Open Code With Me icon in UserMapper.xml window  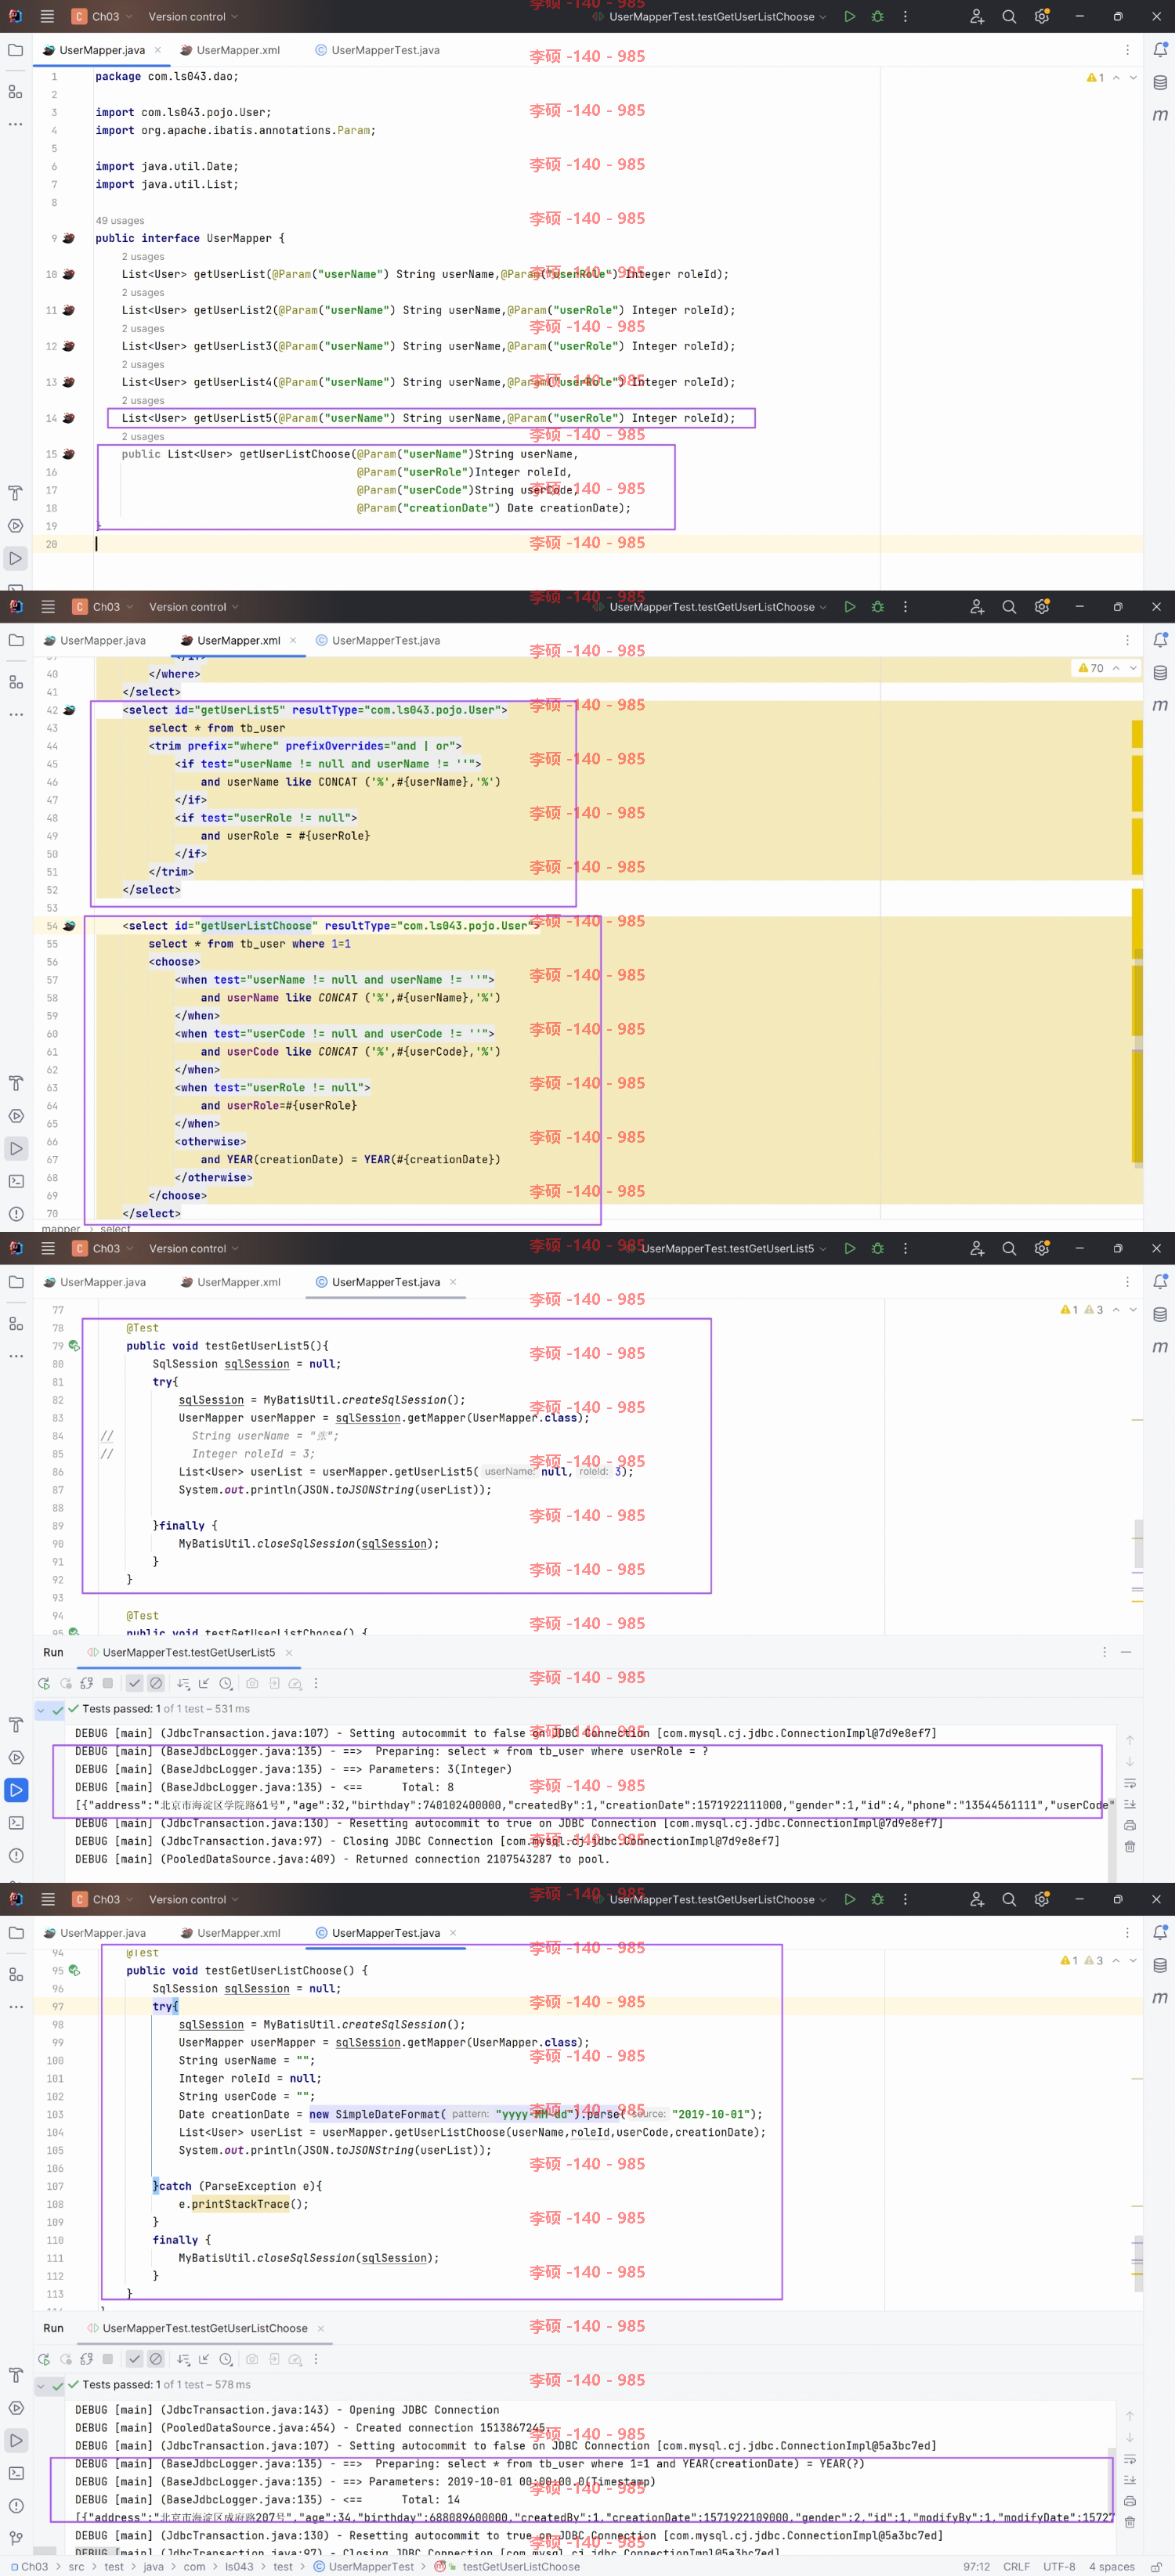coord(977,607)
